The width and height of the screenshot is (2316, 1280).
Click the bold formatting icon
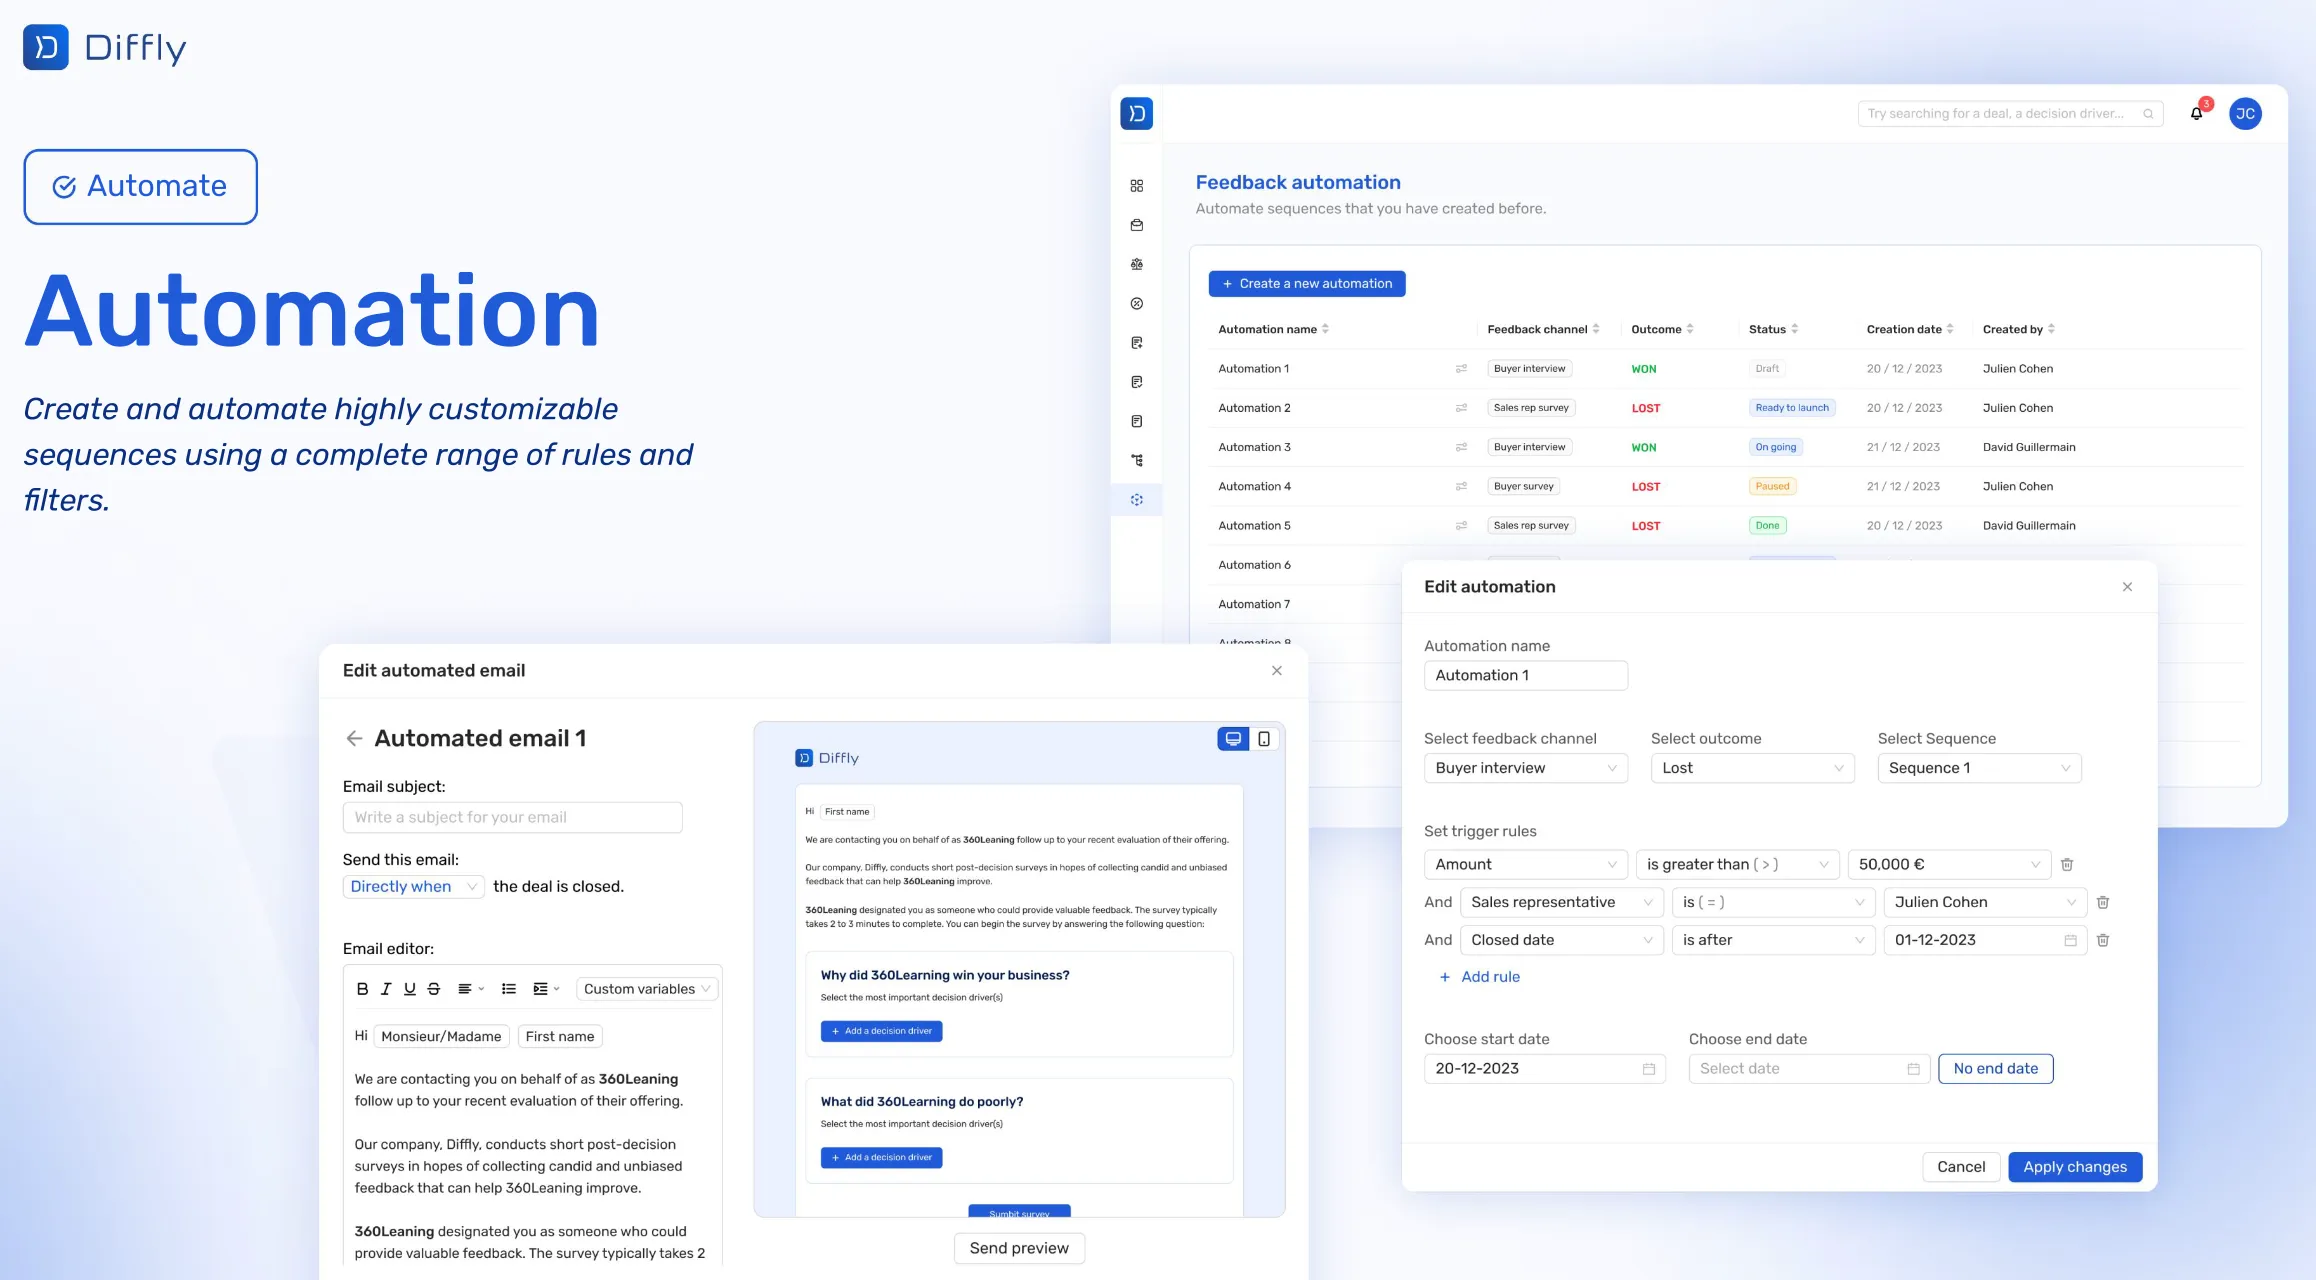[x=362, y=989]
